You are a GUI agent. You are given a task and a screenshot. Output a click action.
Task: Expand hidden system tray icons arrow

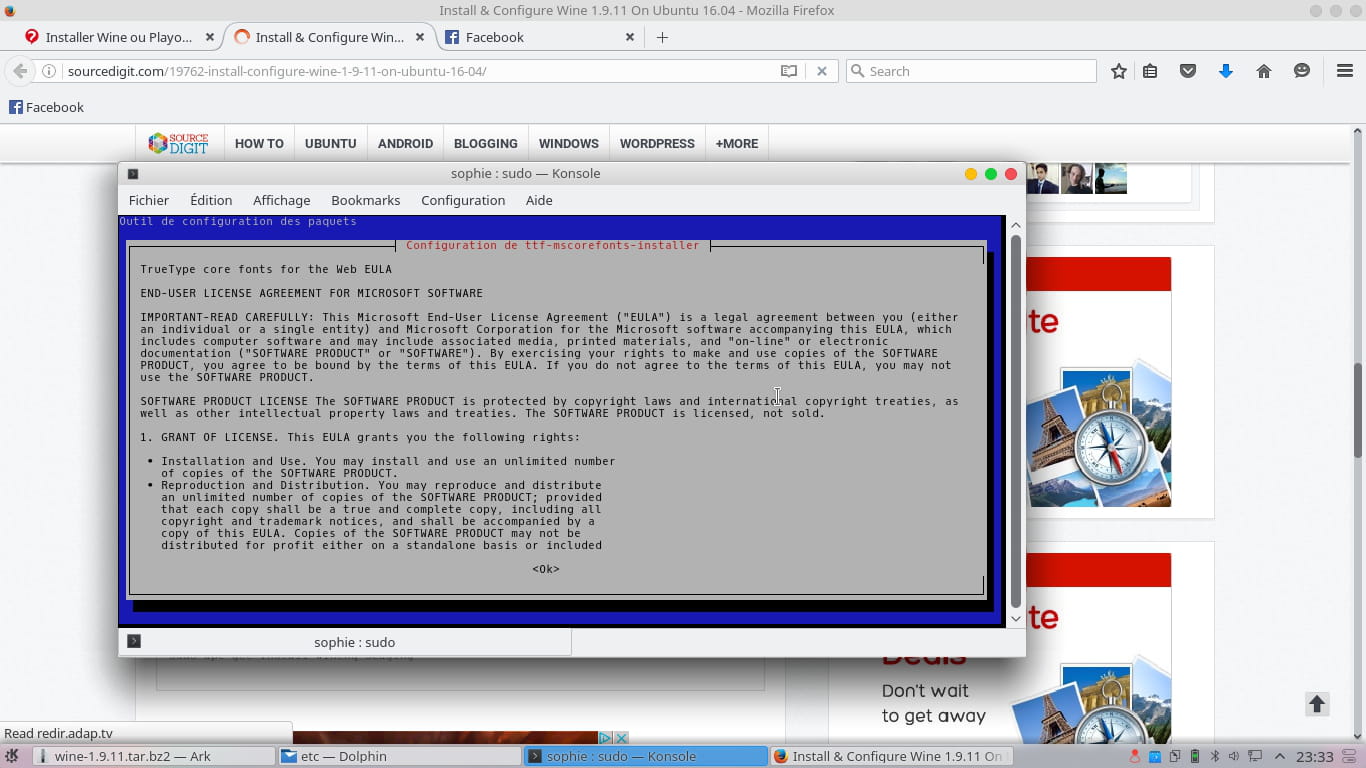[x=1279, y=756]
